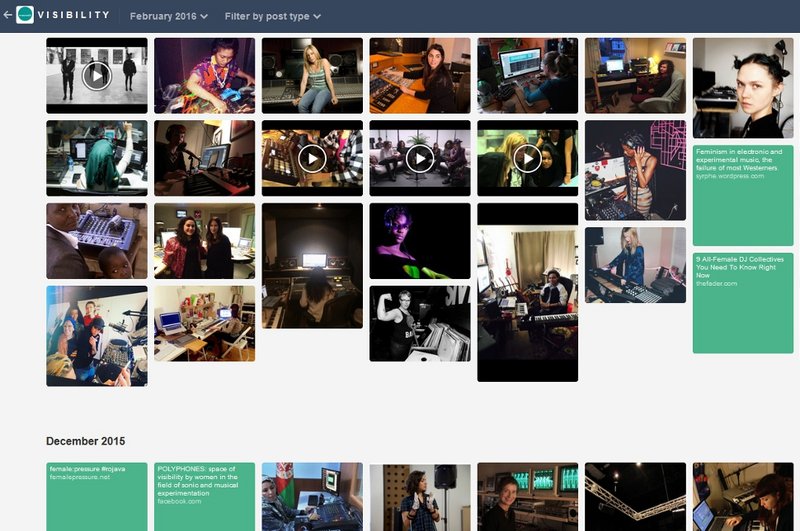
Task: Click the VISIBILITY blog title text
Action: click(76, 16)
